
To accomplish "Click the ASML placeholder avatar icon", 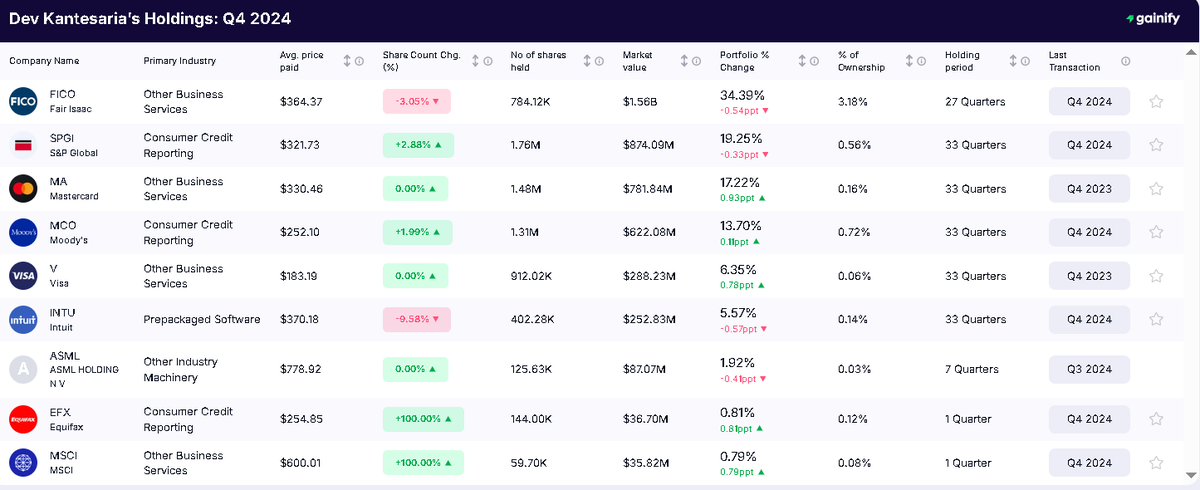I will [23, 369].
